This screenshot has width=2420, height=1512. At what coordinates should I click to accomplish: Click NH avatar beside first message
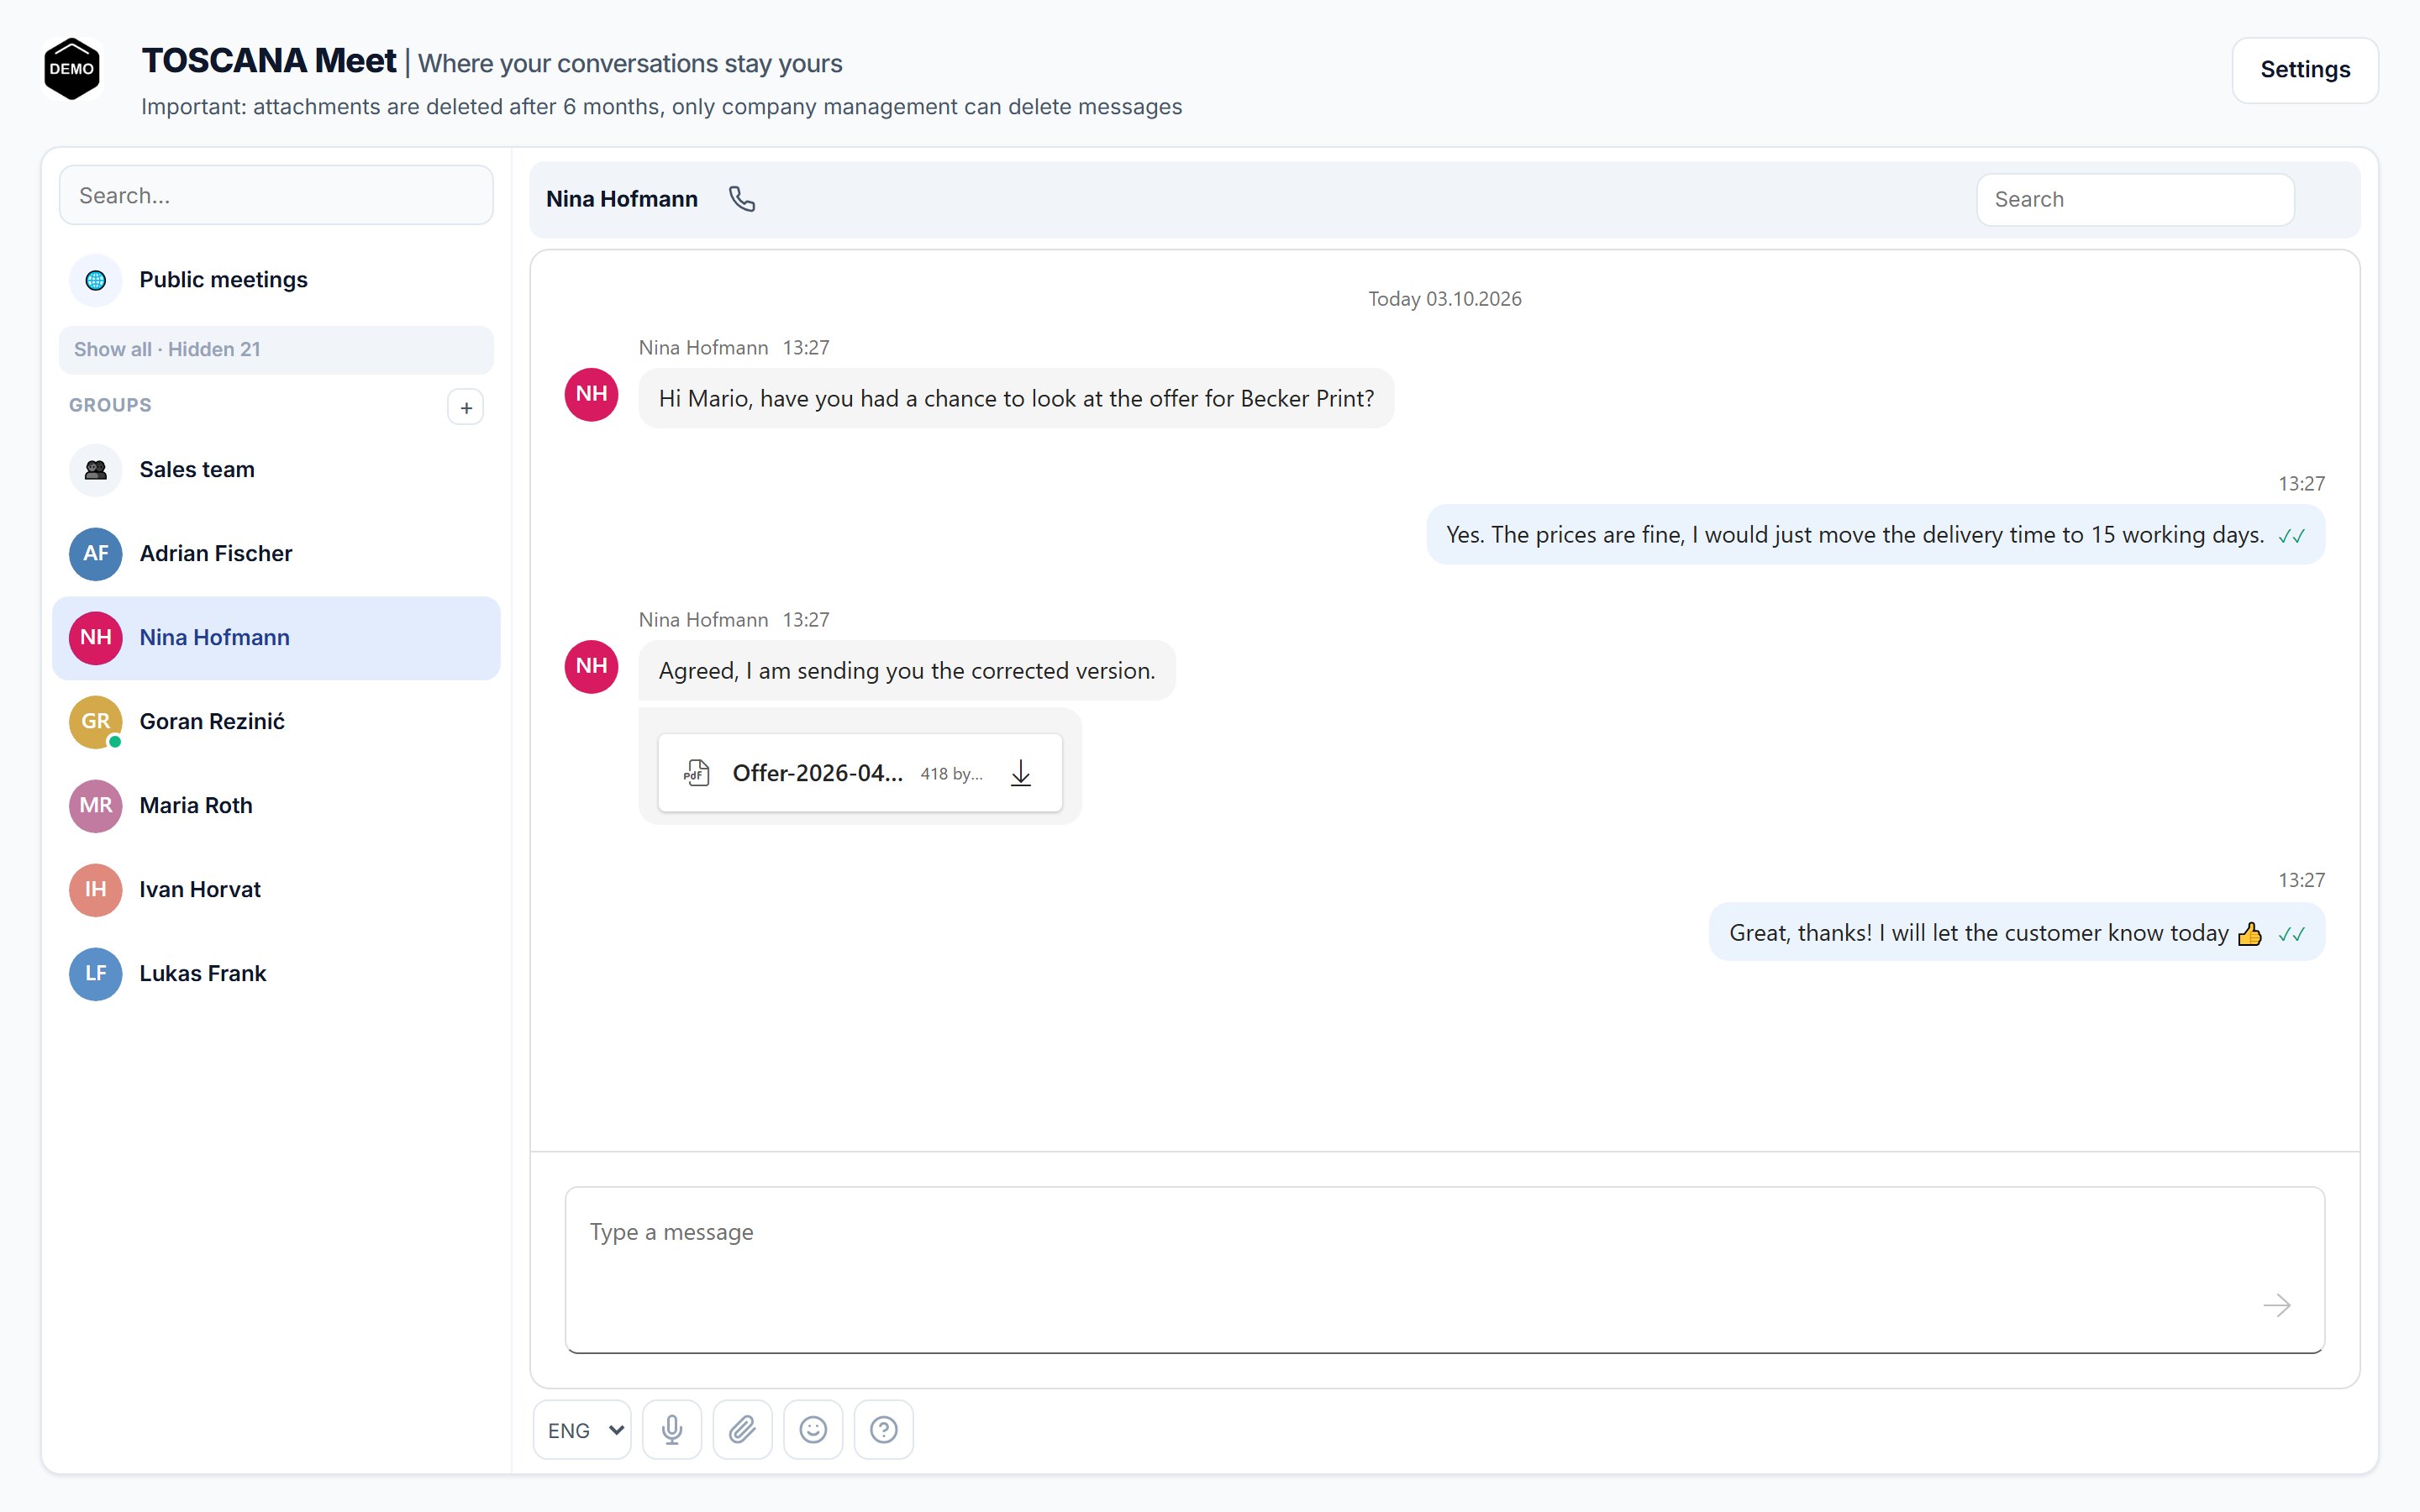tap(592, 394)
